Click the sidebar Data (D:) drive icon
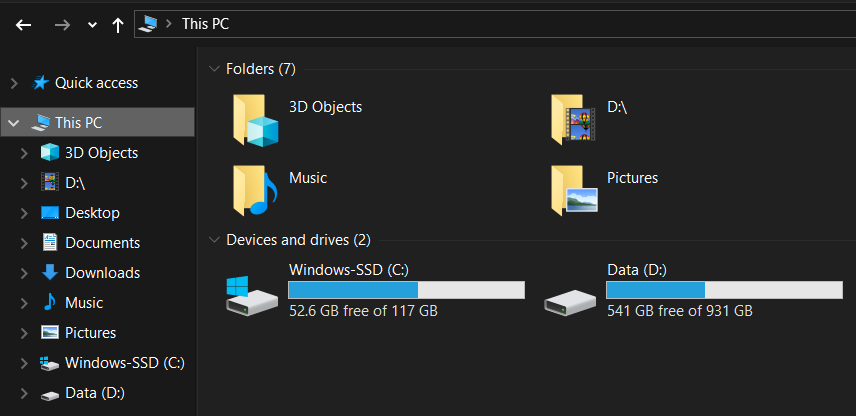Screen dimensions: 856x416 (x=50, y=395)
